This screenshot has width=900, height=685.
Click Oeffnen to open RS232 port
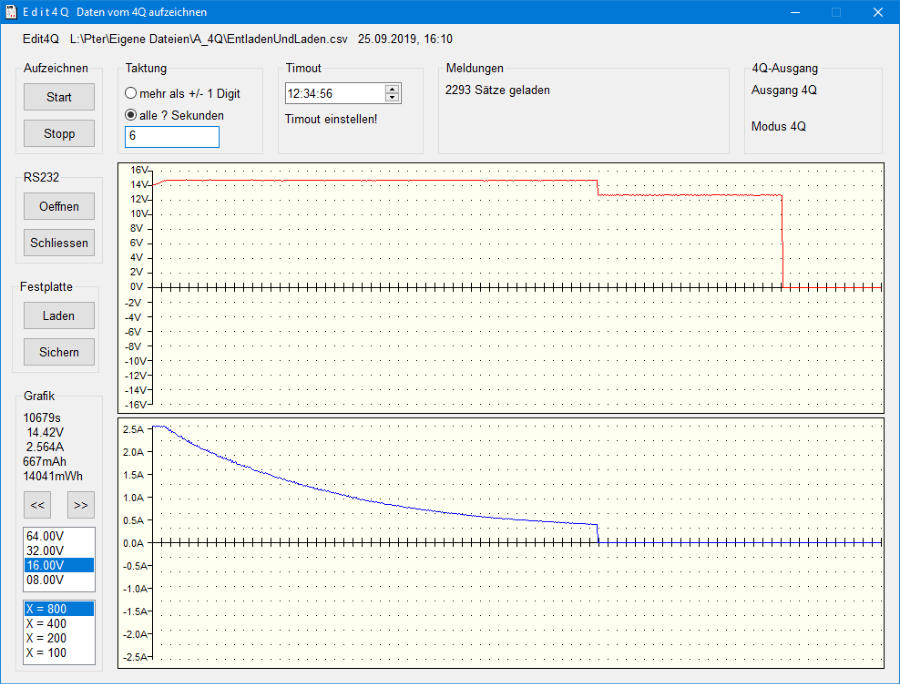pyautogui.click(x=59, y=206)
